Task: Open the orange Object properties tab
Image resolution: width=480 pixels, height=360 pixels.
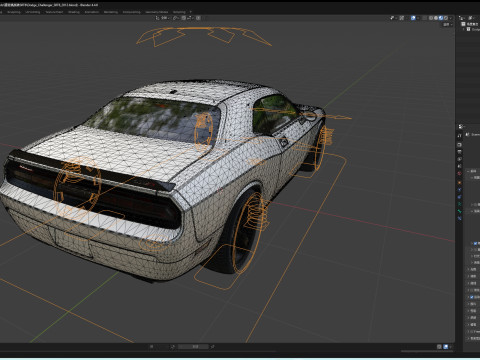Action: click(459, 183)
